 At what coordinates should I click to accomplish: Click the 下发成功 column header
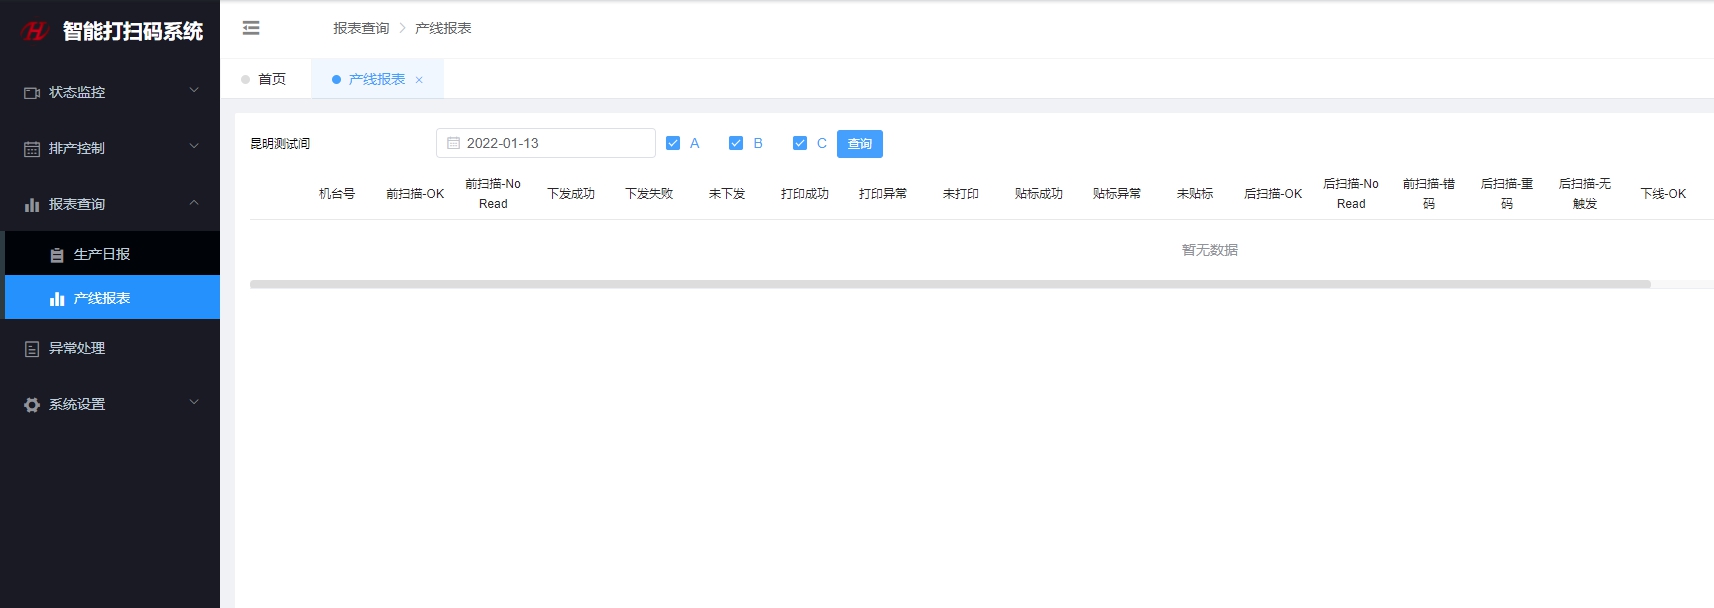pyautogui.click(x=571, y=194)
